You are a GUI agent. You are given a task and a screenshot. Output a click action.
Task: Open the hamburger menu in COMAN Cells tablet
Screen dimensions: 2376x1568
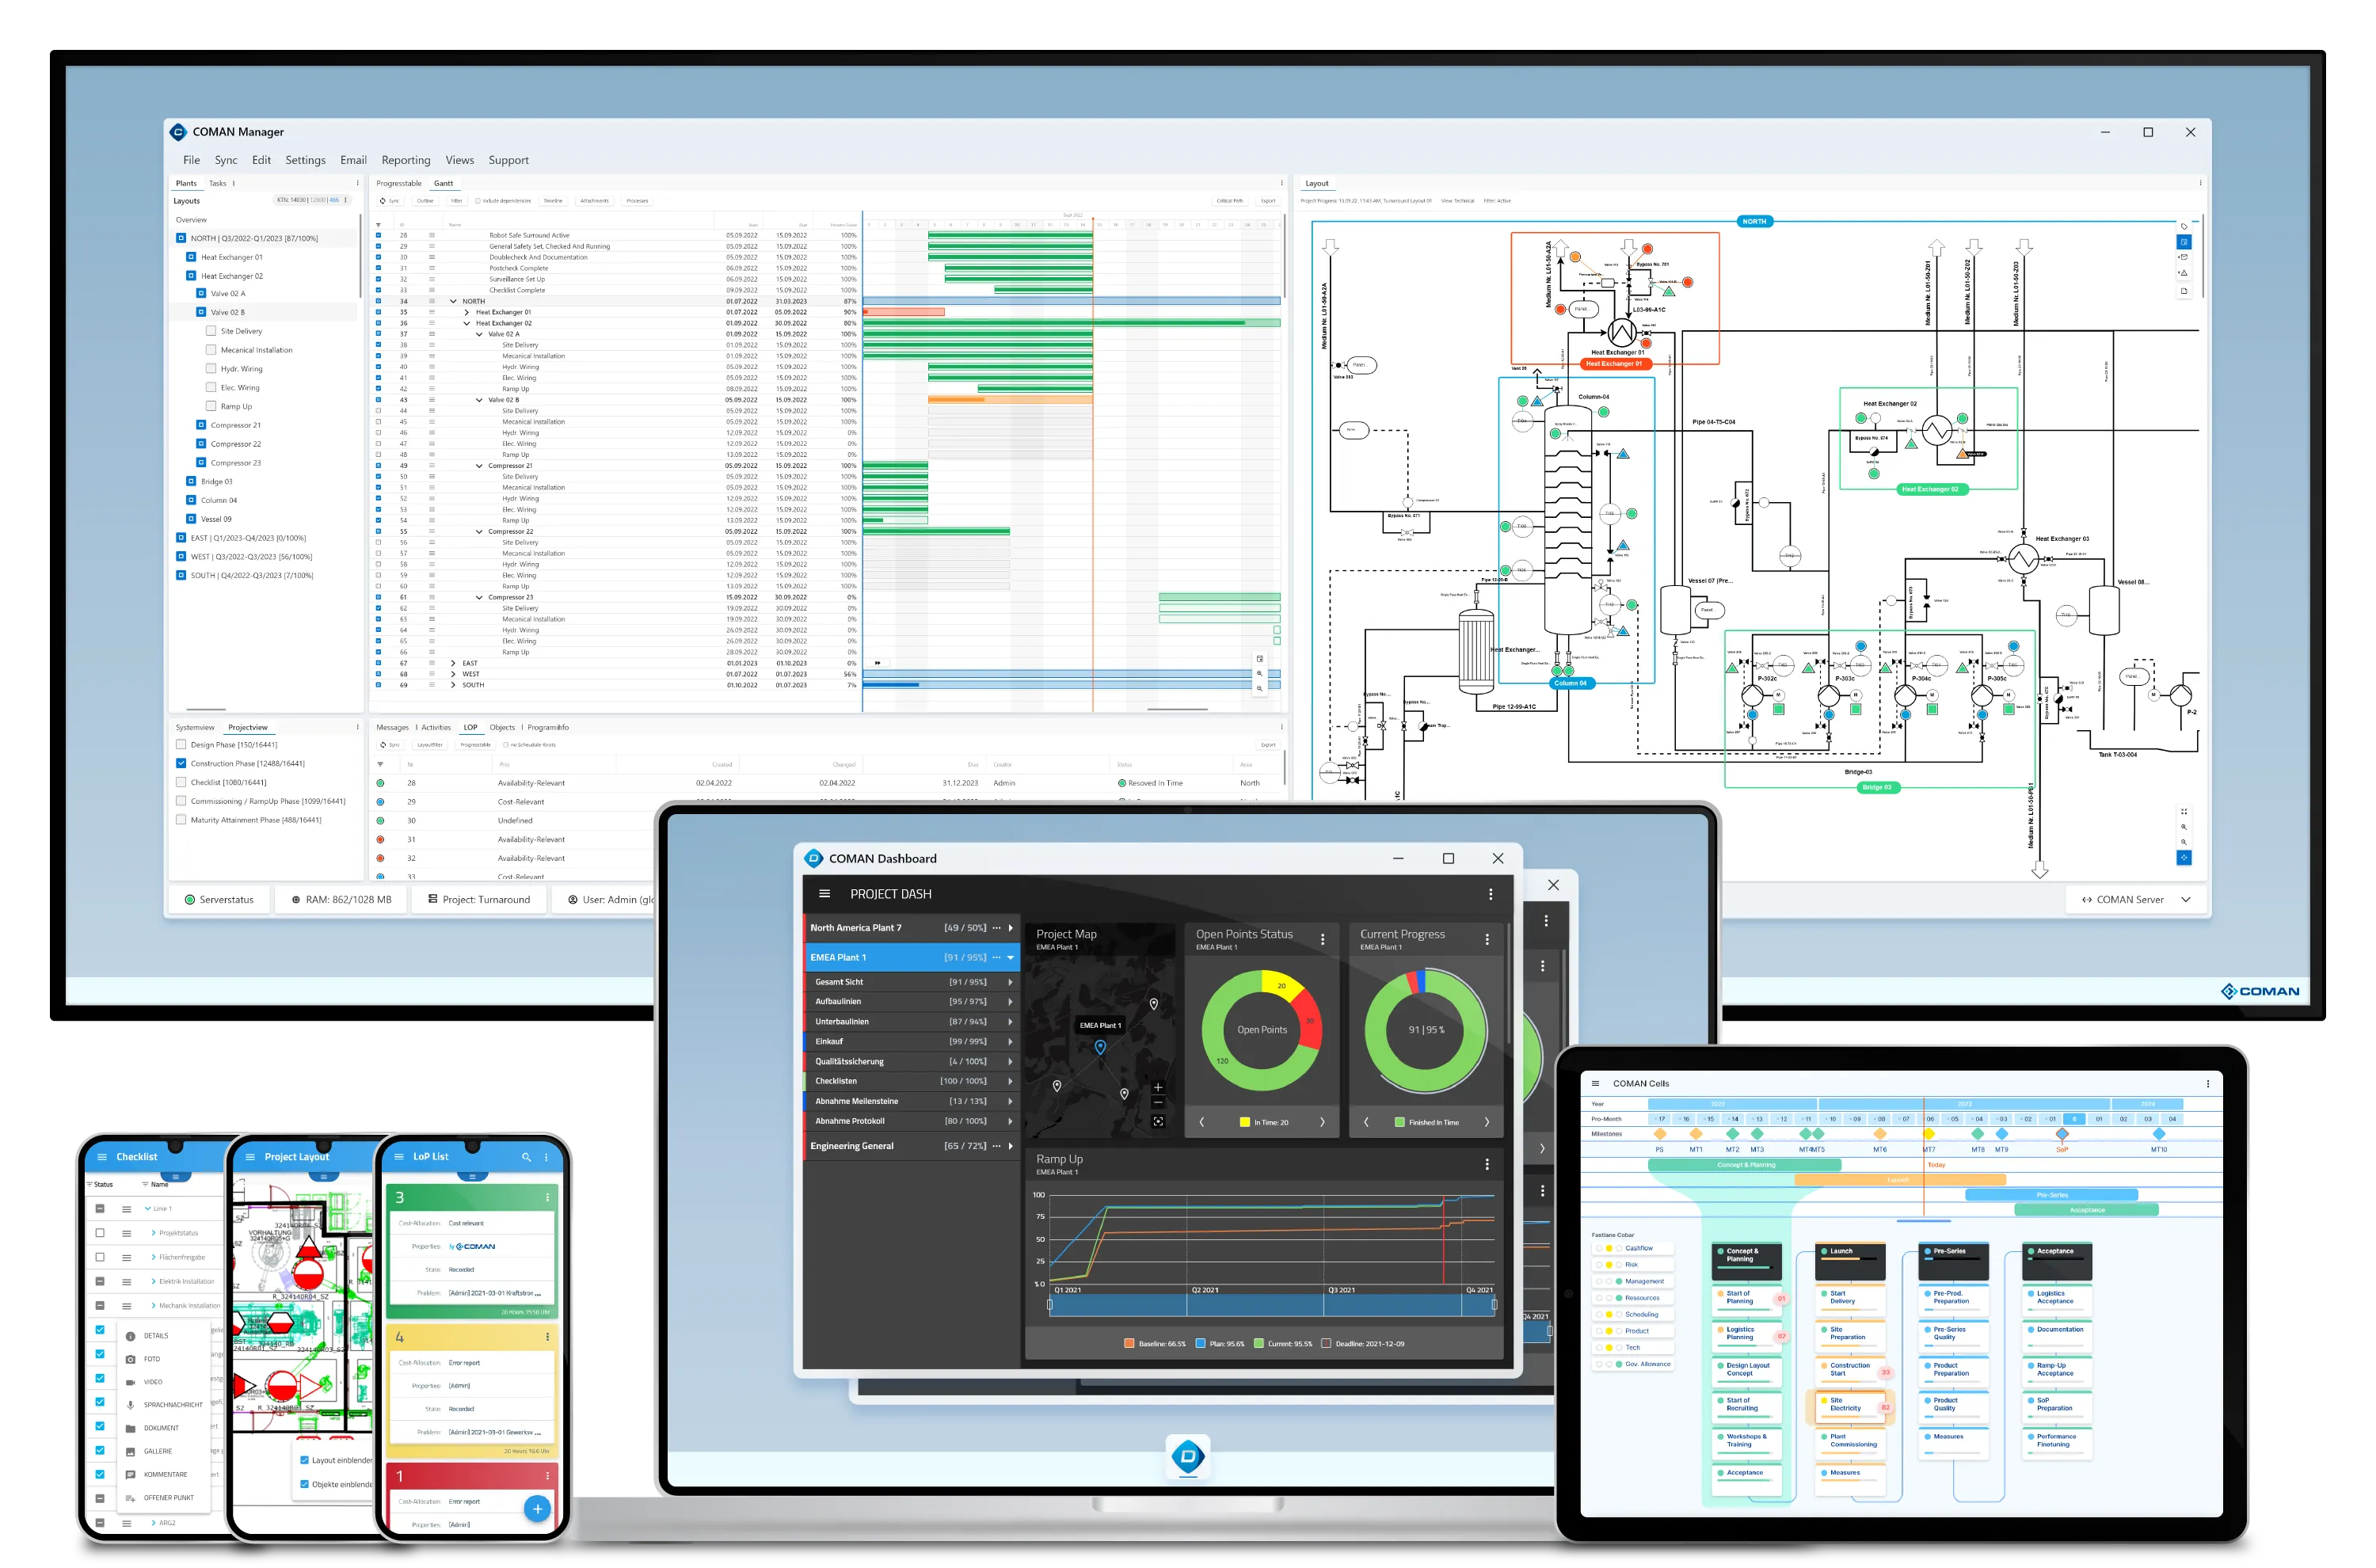click(1595, 1083)
